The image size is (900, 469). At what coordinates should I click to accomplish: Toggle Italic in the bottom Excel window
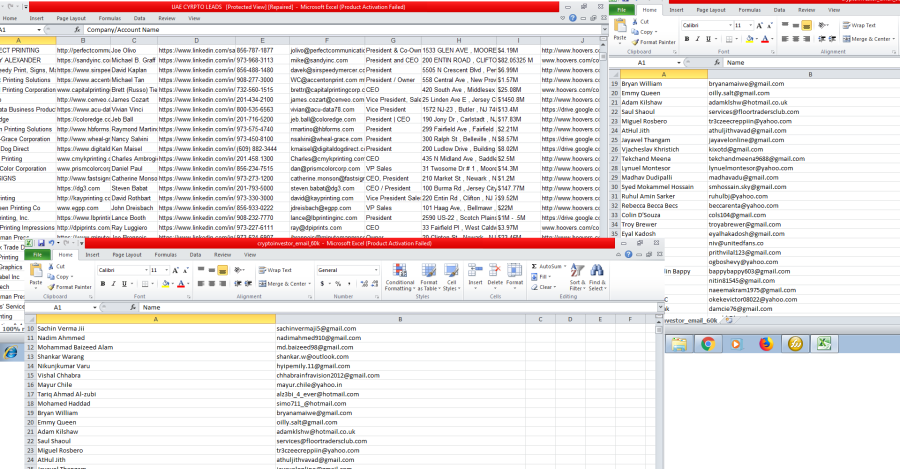click(x=114, y=284)
